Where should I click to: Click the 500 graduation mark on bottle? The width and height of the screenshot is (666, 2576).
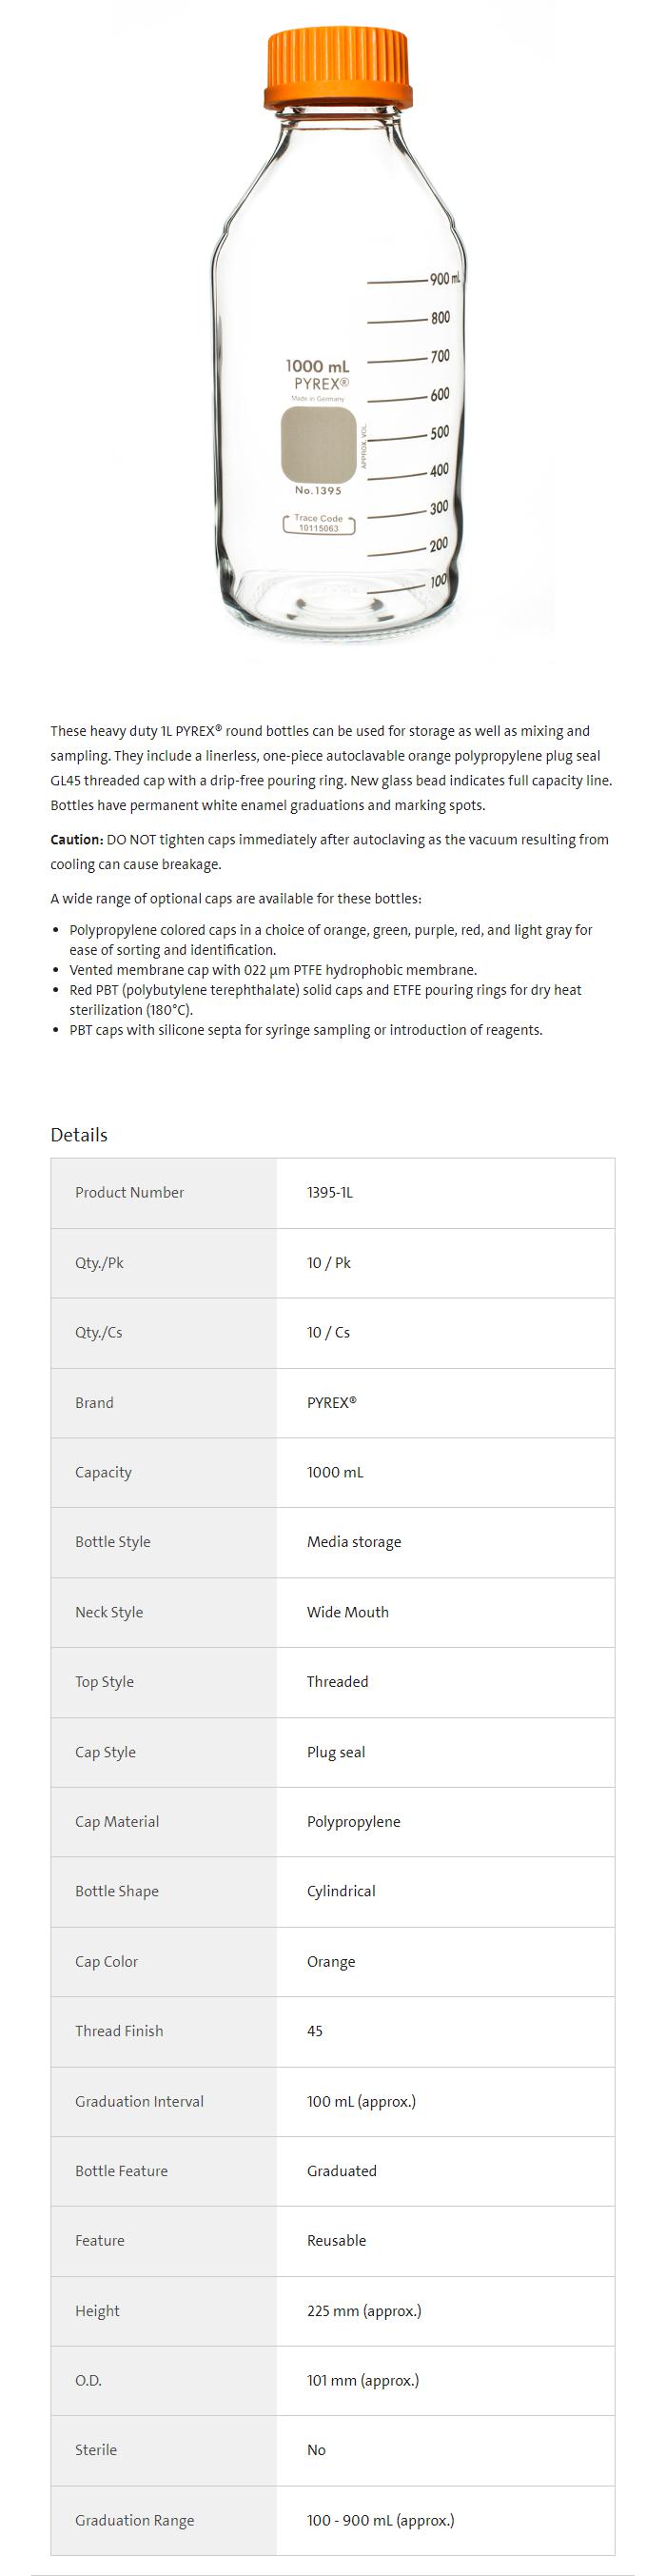point(439,433)
